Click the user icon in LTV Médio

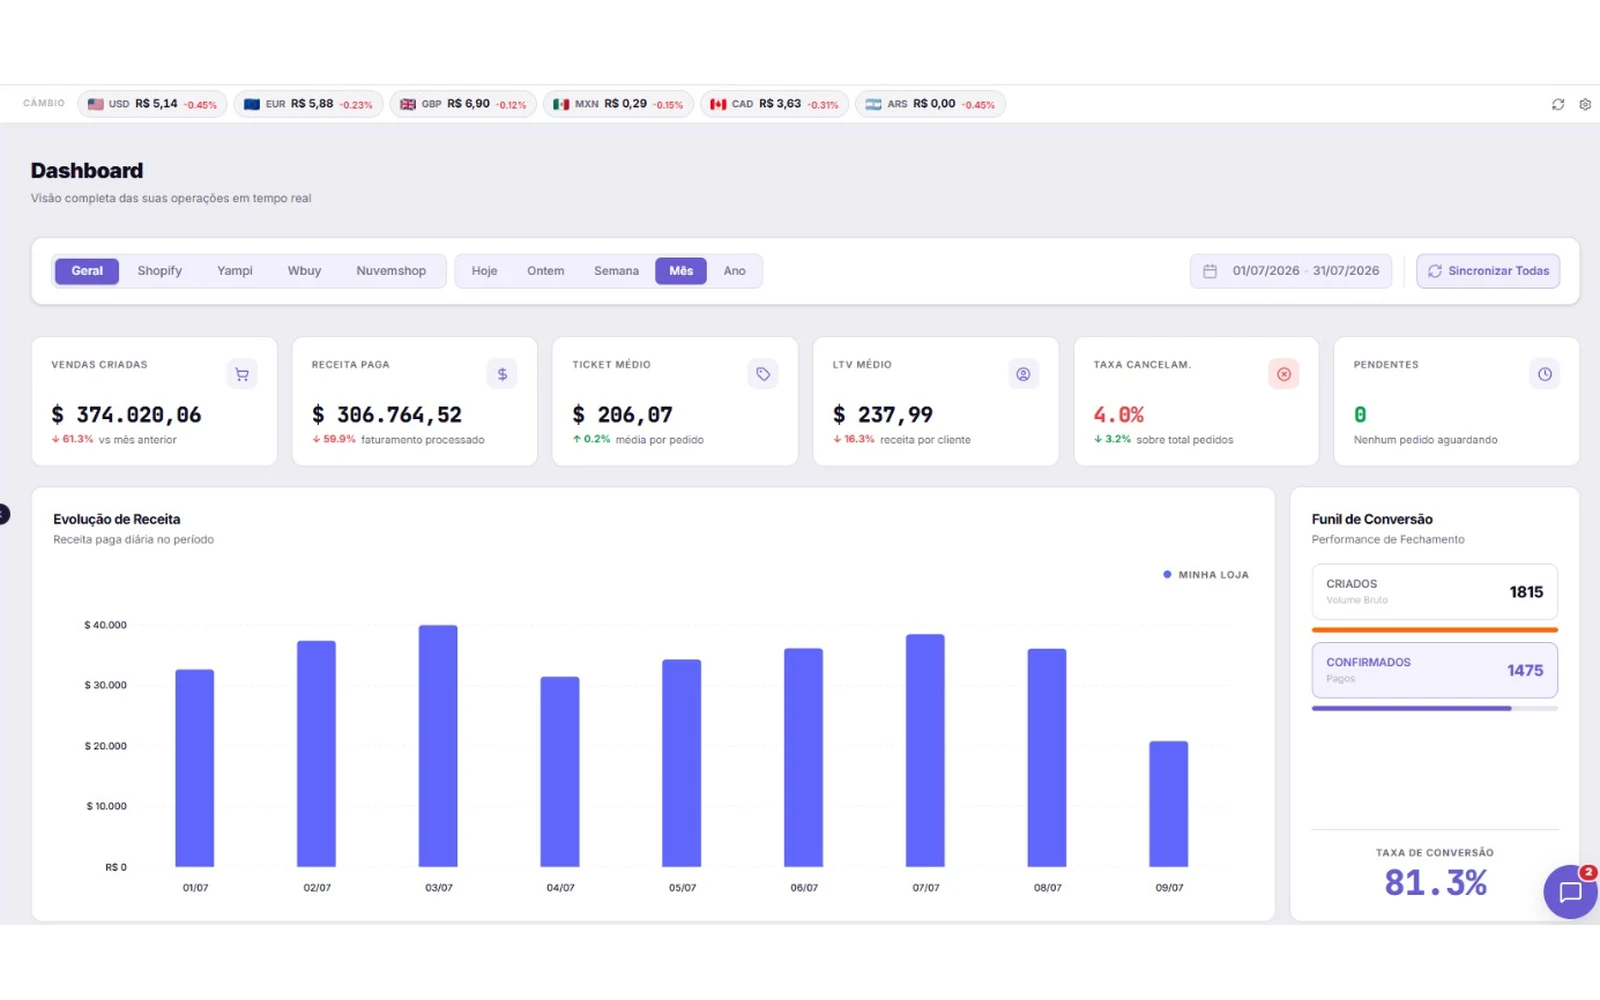[1023, 374]
